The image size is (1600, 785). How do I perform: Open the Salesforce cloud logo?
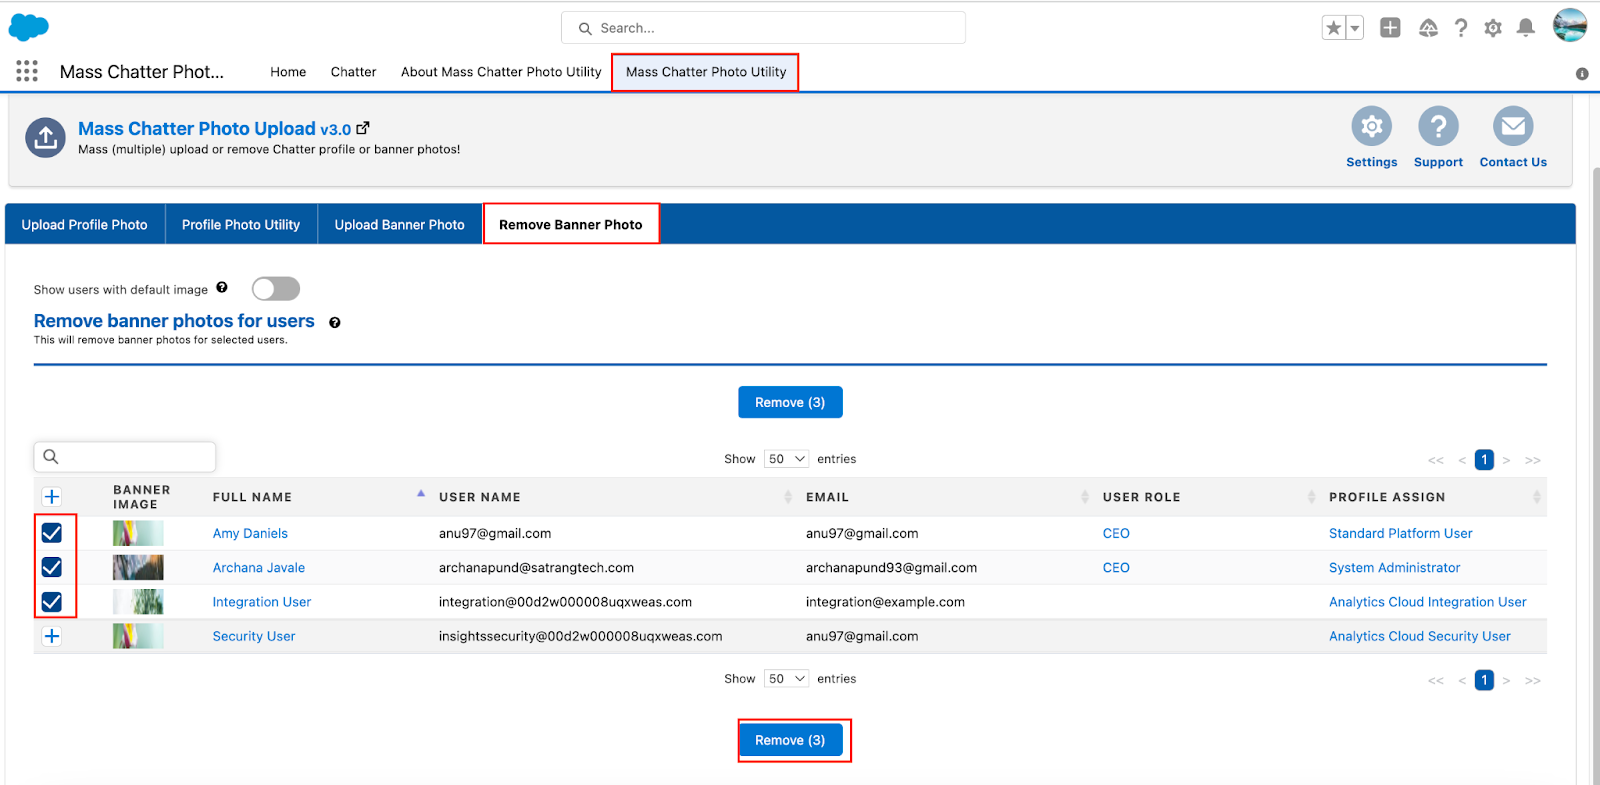[x=28, y=27]
